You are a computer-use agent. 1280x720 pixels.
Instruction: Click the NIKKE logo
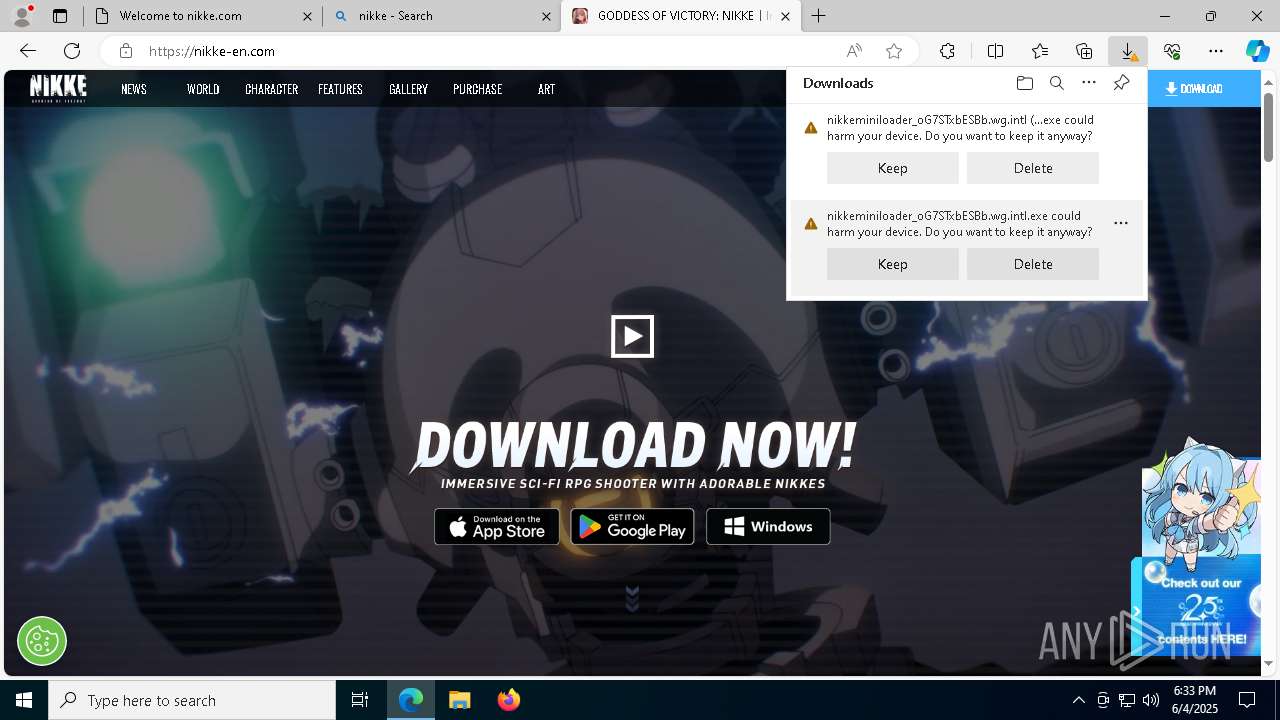click(x=58, y=88)
